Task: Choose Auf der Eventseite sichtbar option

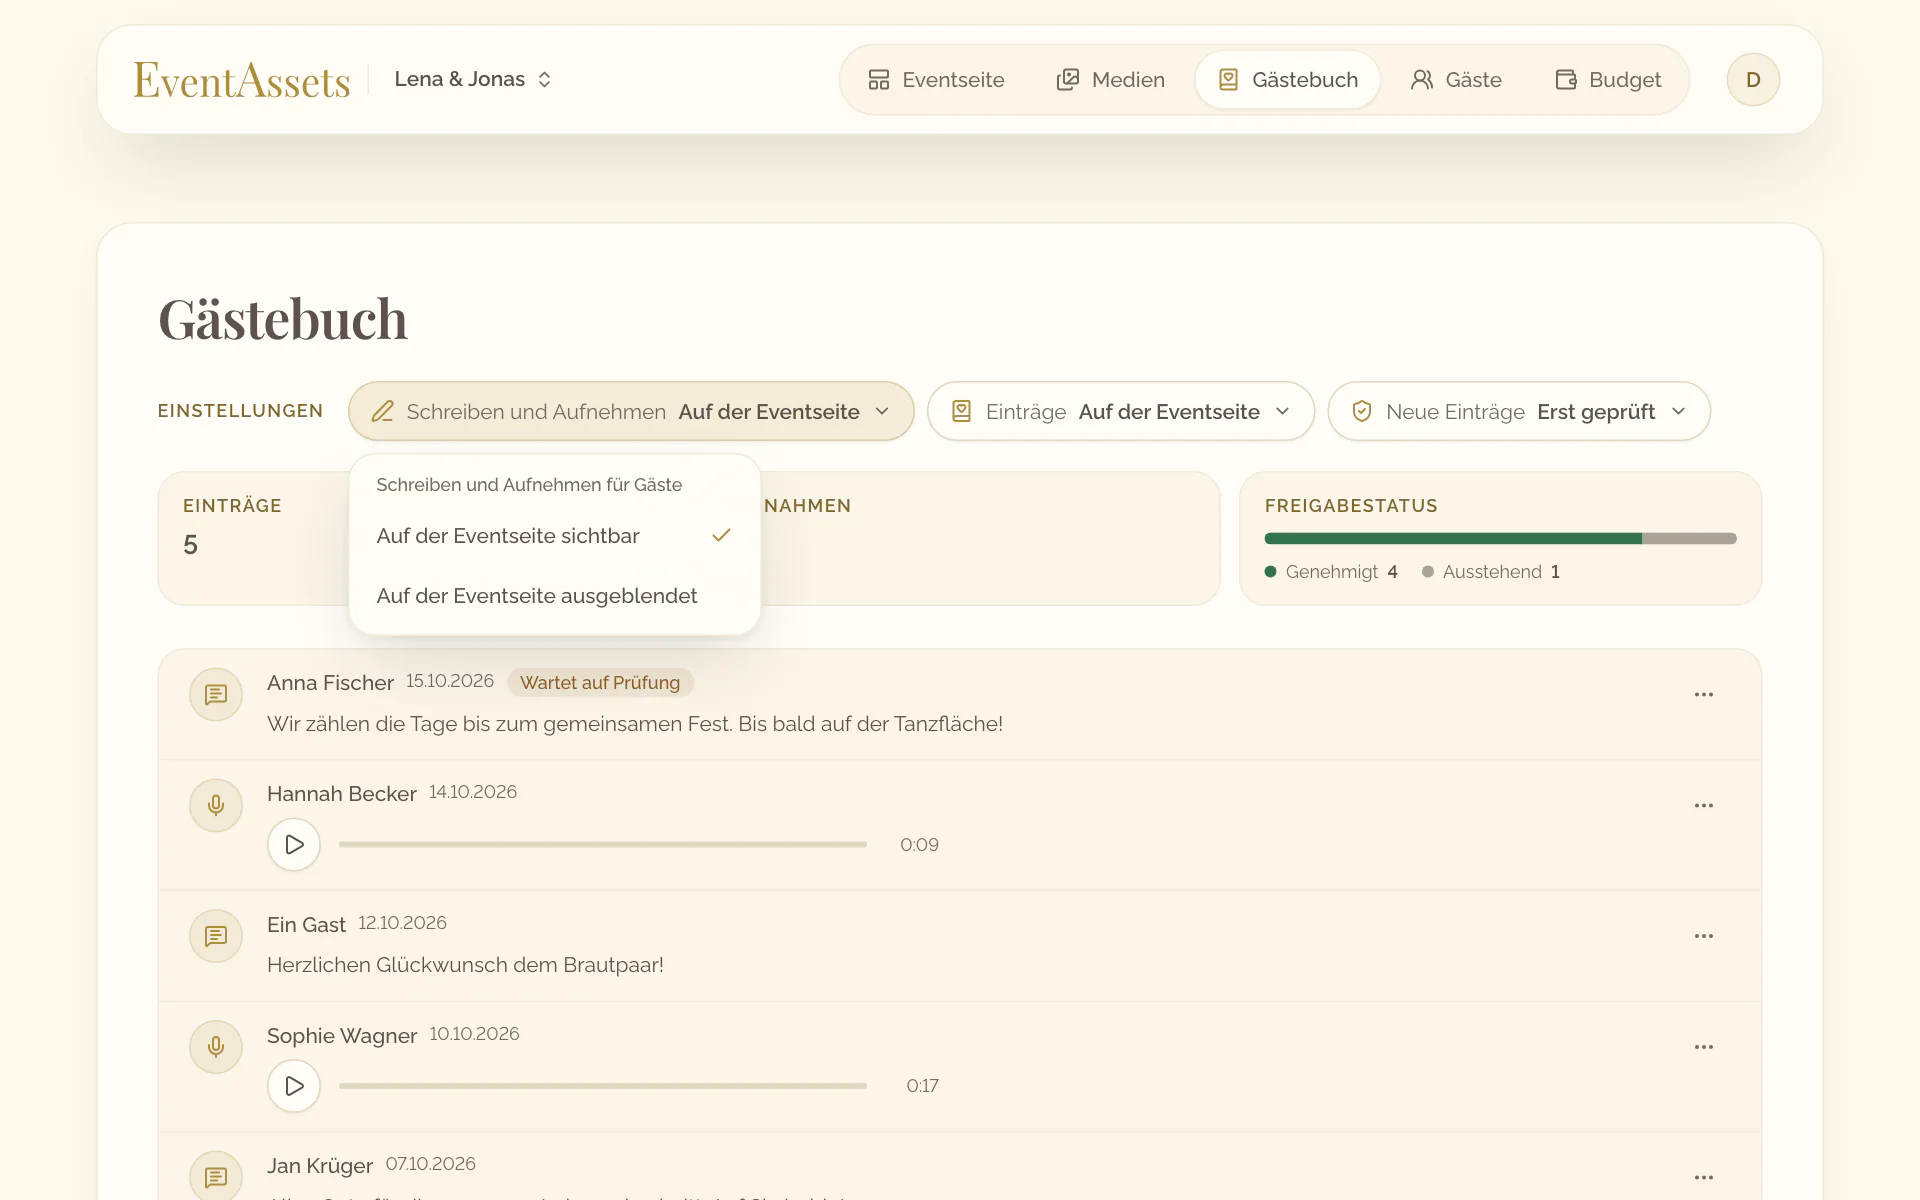Action: click(x=555, y=536)
